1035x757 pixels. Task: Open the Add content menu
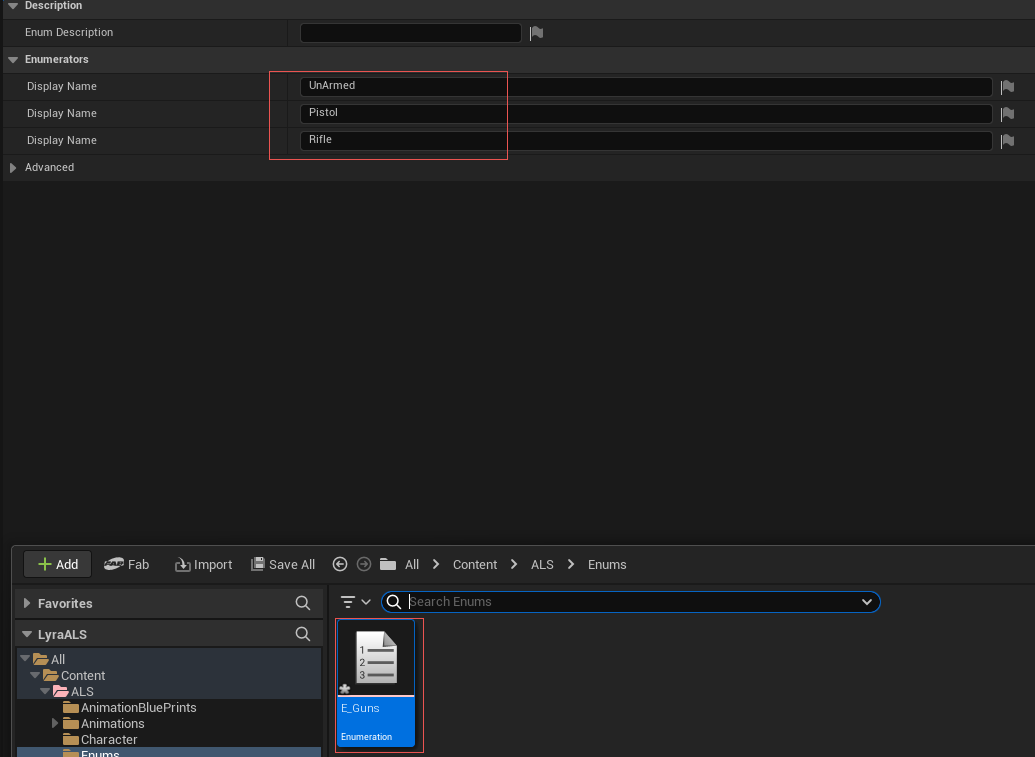tap(57, 564)
